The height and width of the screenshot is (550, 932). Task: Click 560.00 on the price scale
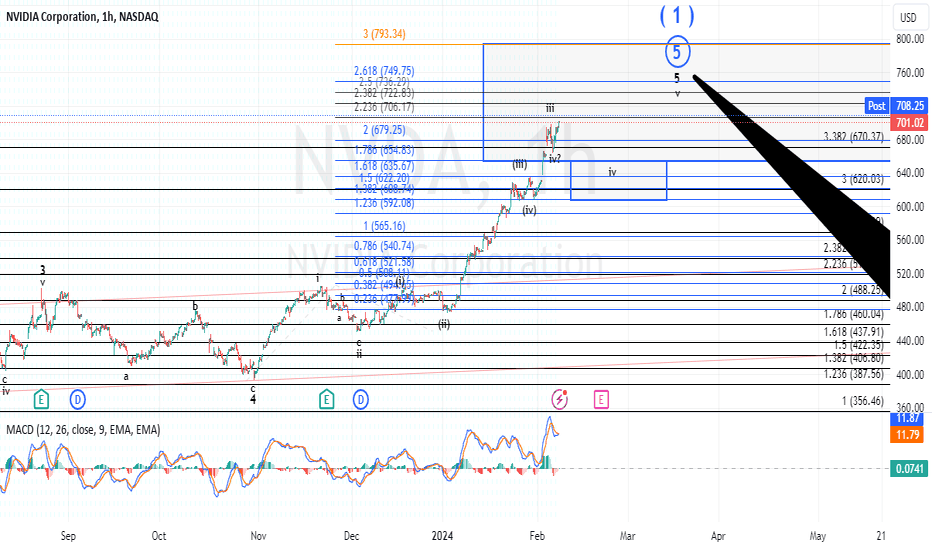(910, 240)
